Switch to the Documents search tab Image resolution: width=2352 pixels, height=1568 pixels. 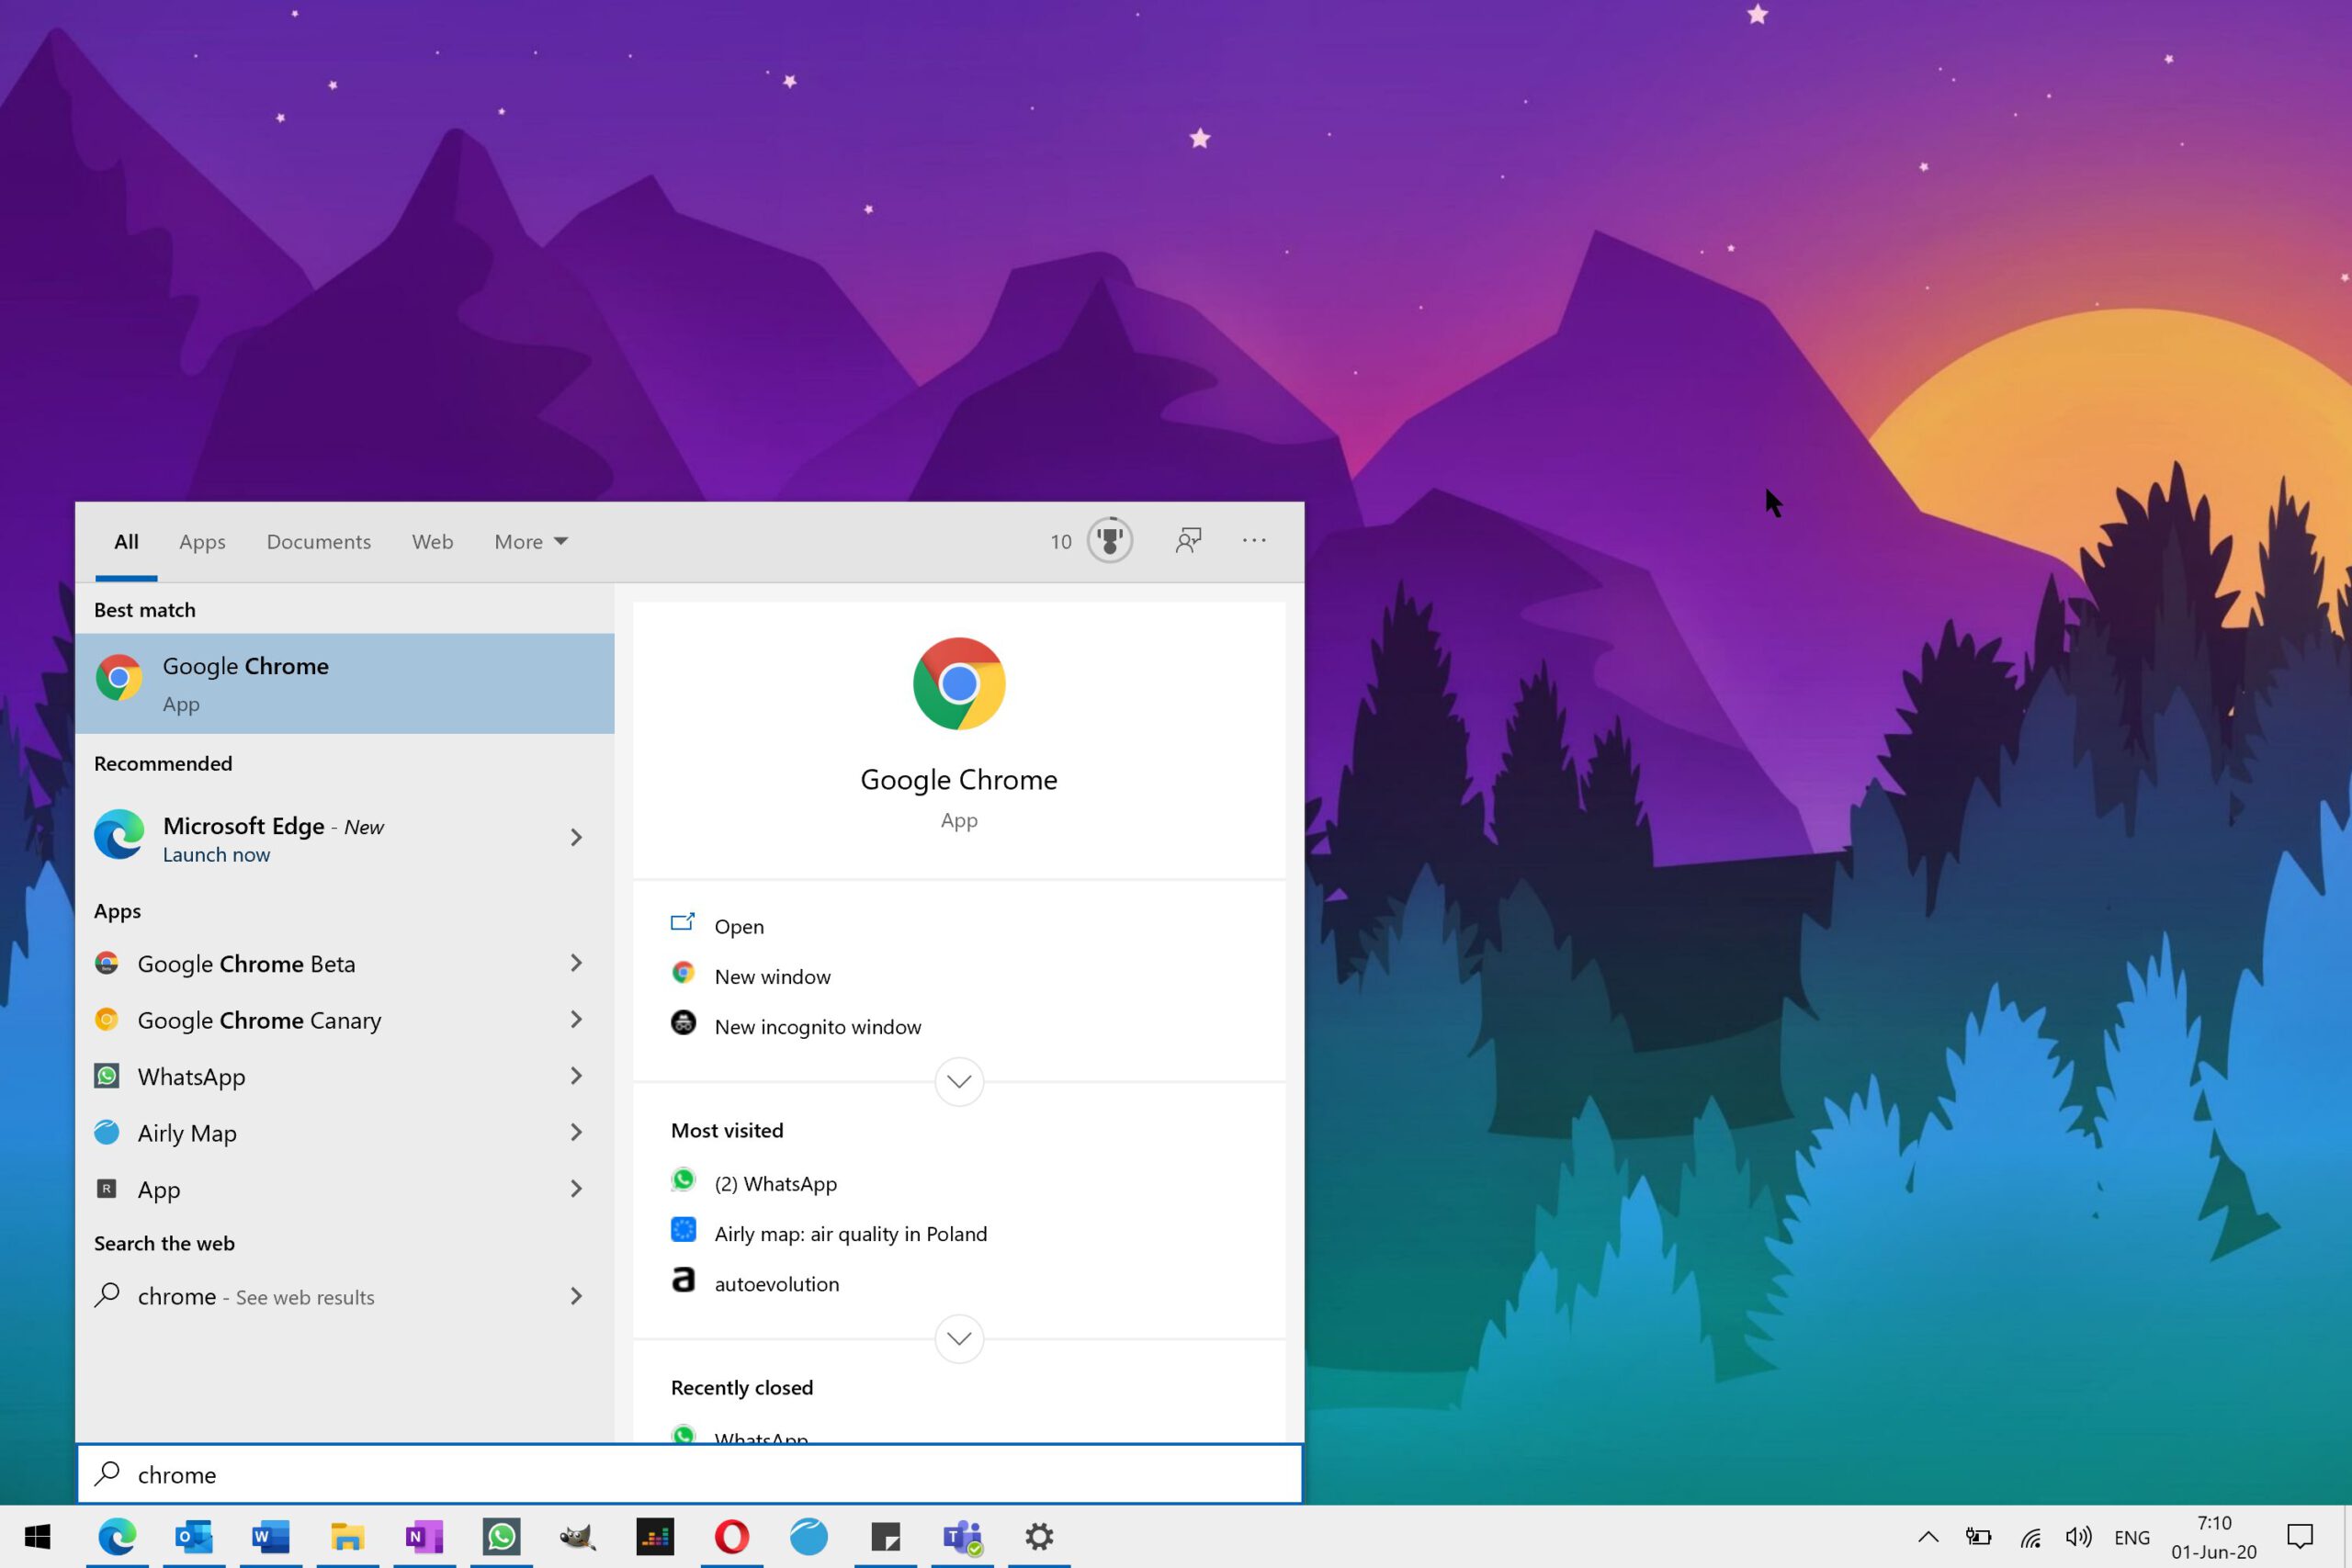coord(317,541)
